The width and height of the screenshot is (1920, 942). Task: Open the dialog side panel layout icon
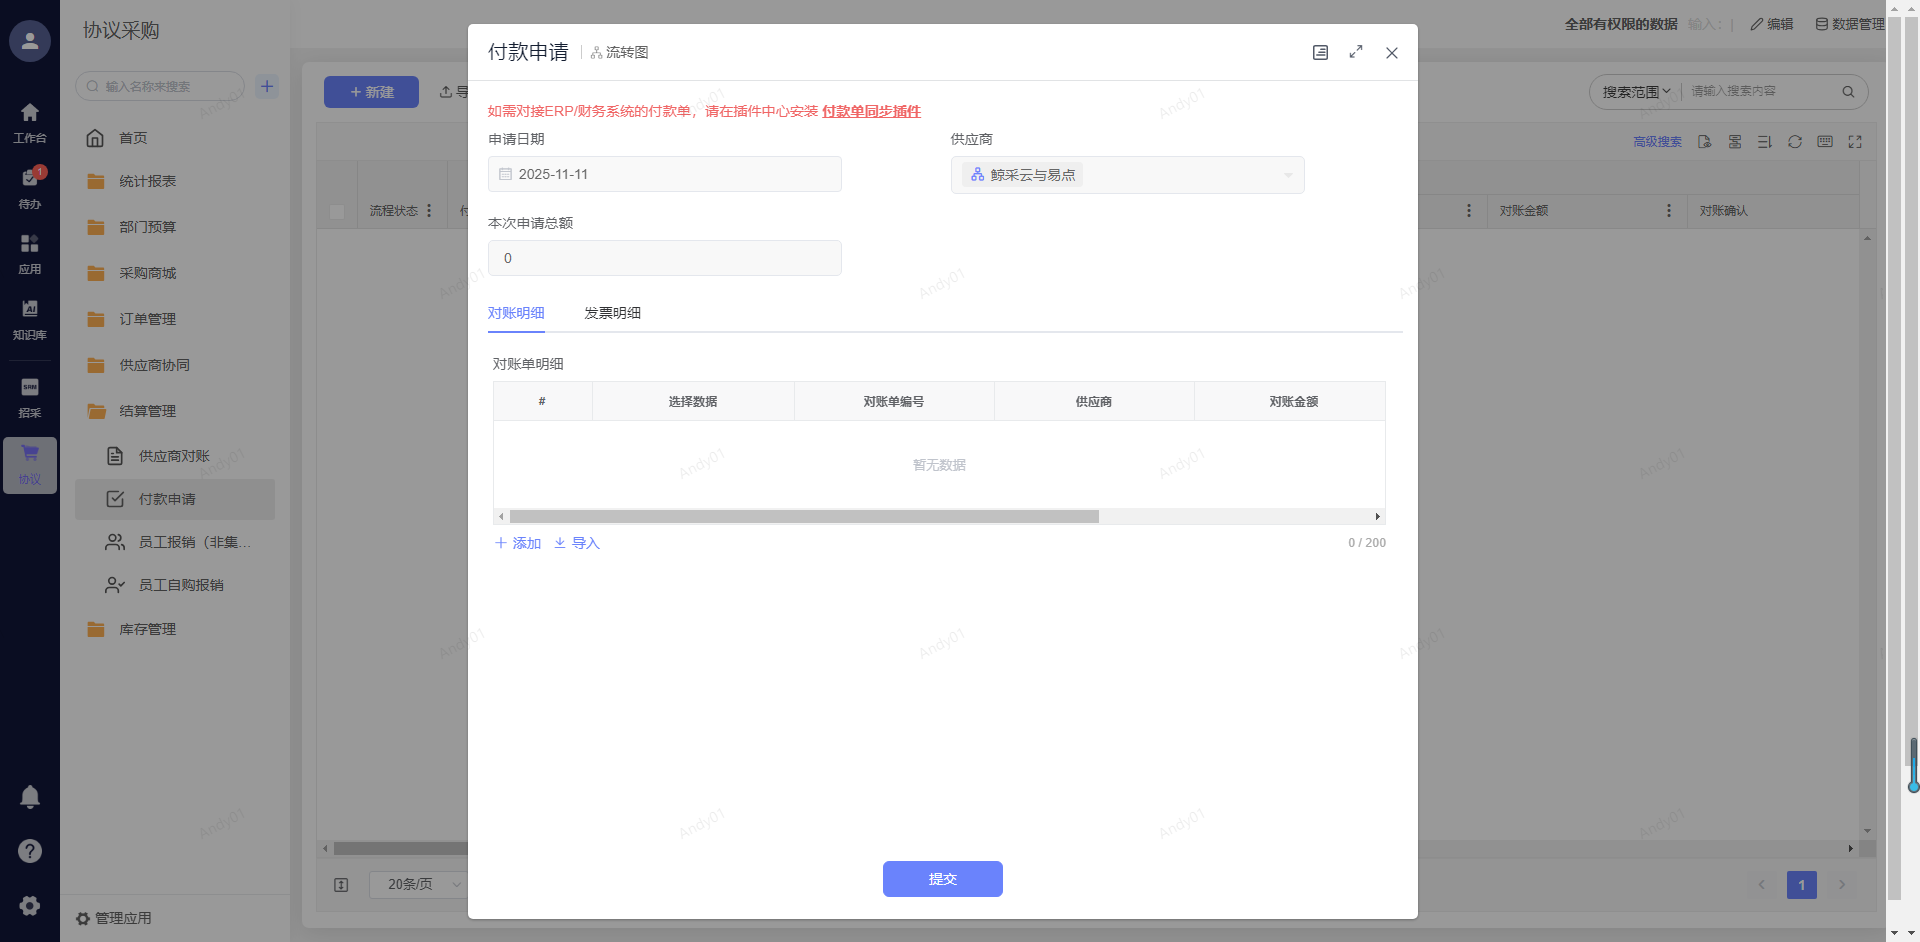click(x=1320, y=52)
